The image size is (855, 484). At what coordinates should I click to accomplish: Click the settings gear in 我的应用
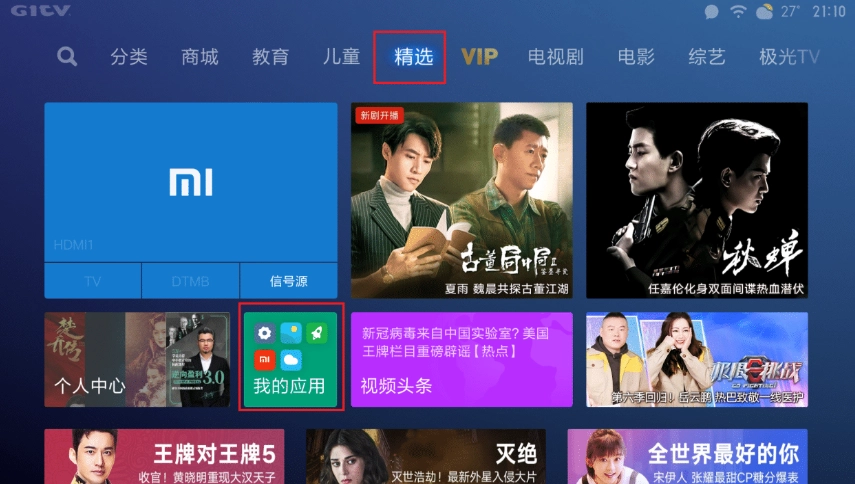point(264,332)
